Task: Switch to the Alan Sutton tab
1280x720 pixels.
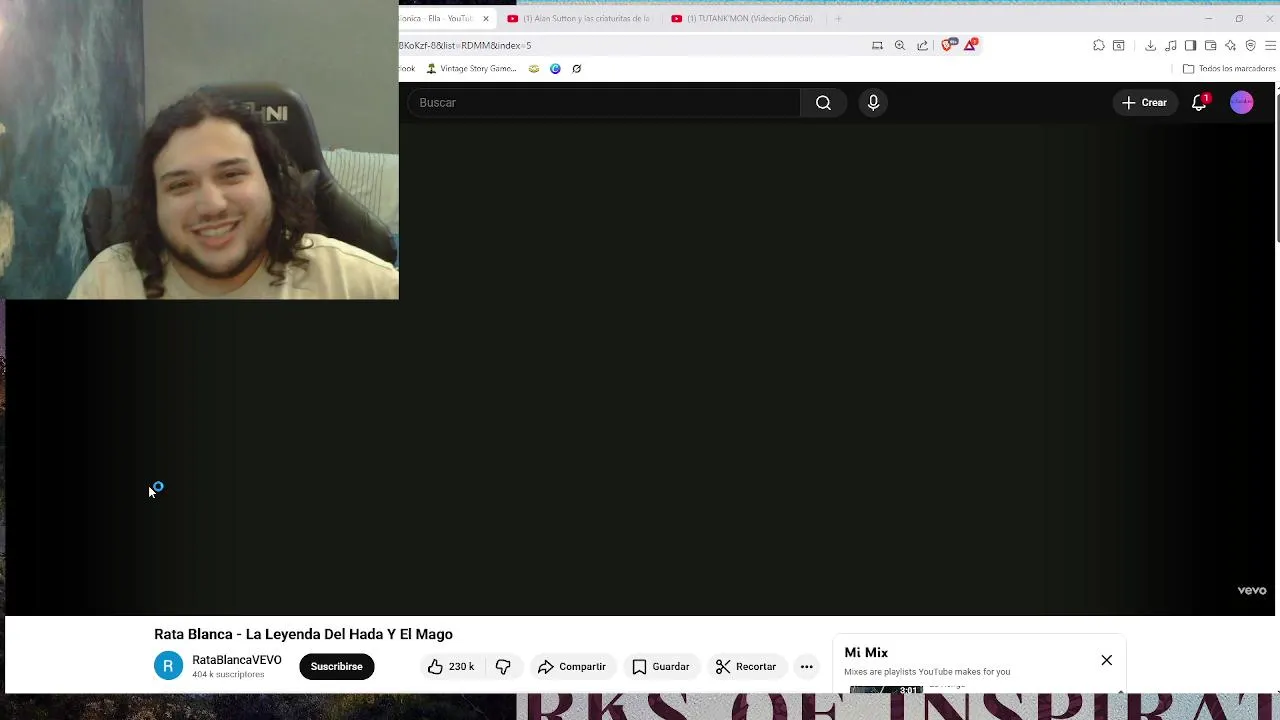Action: pos(578,18)
